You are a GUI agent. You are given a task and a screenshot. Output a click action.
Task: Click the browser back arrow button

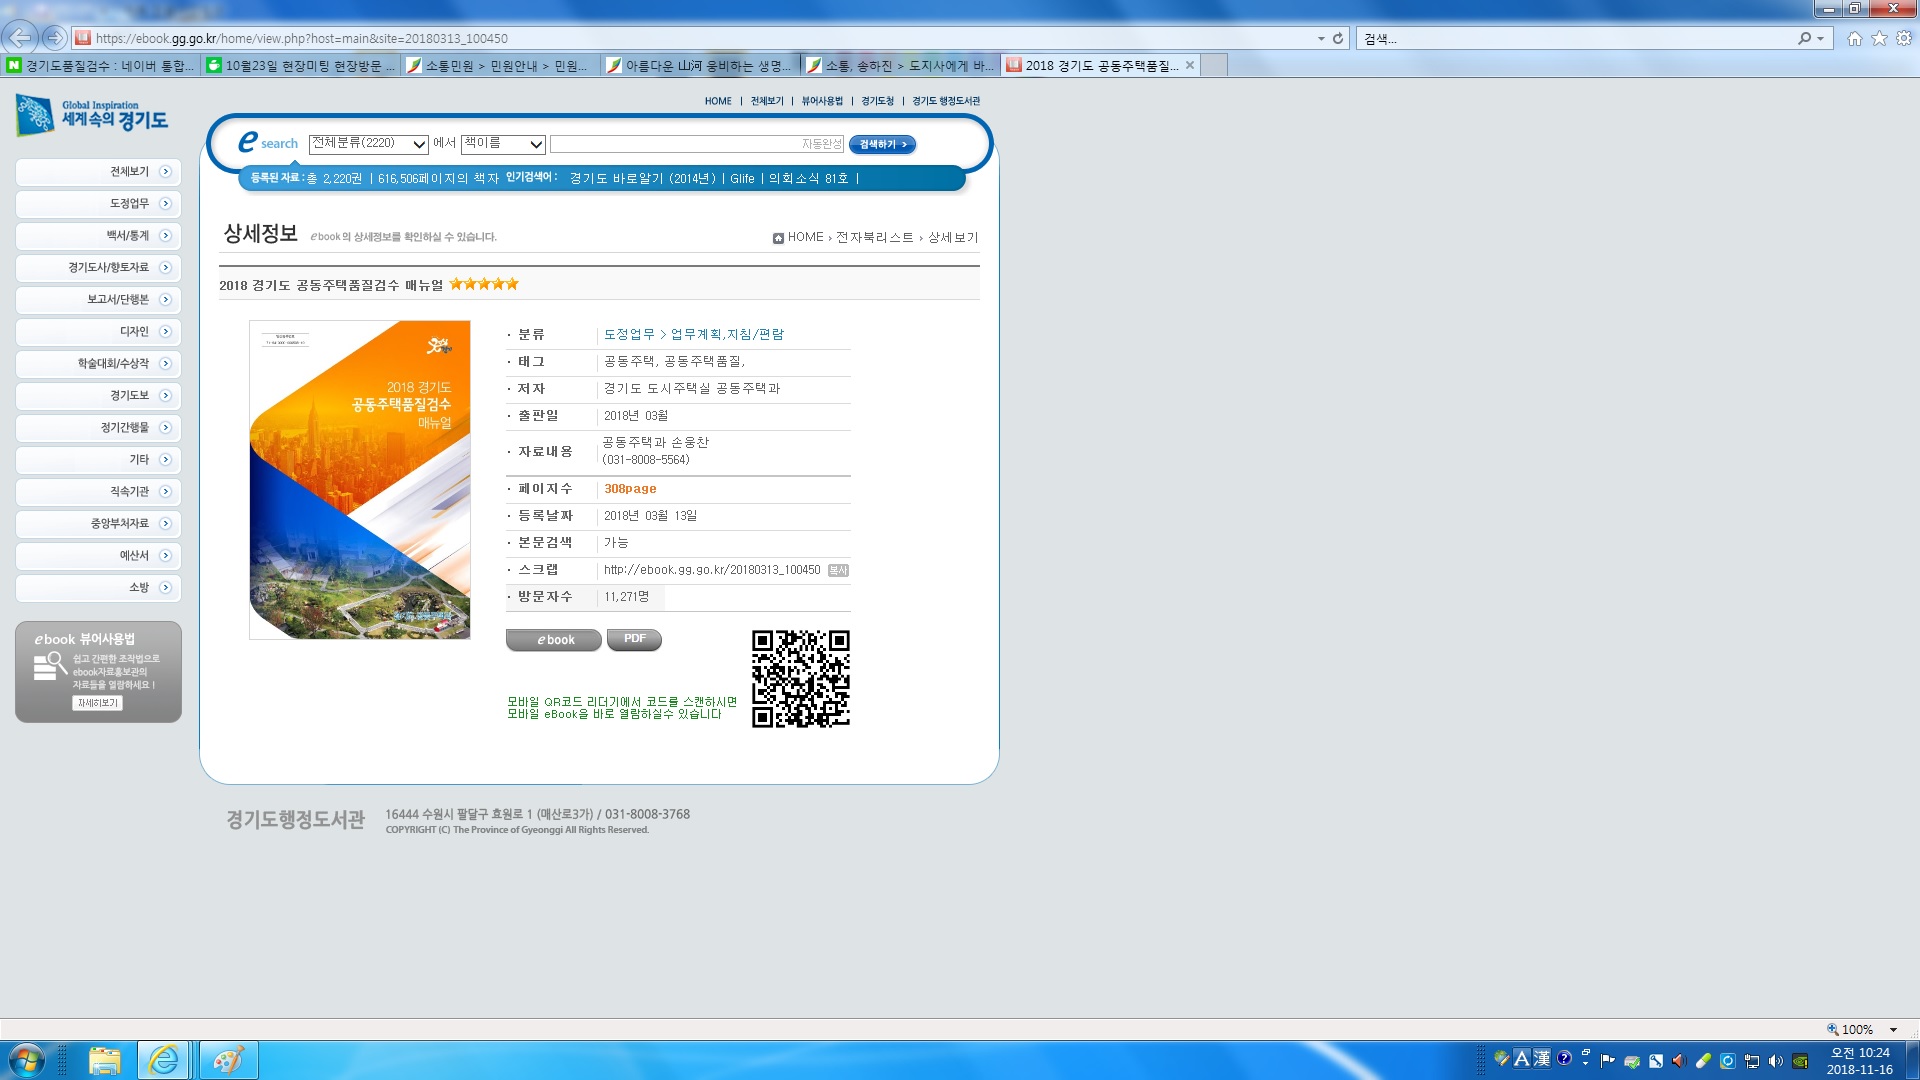19,38
